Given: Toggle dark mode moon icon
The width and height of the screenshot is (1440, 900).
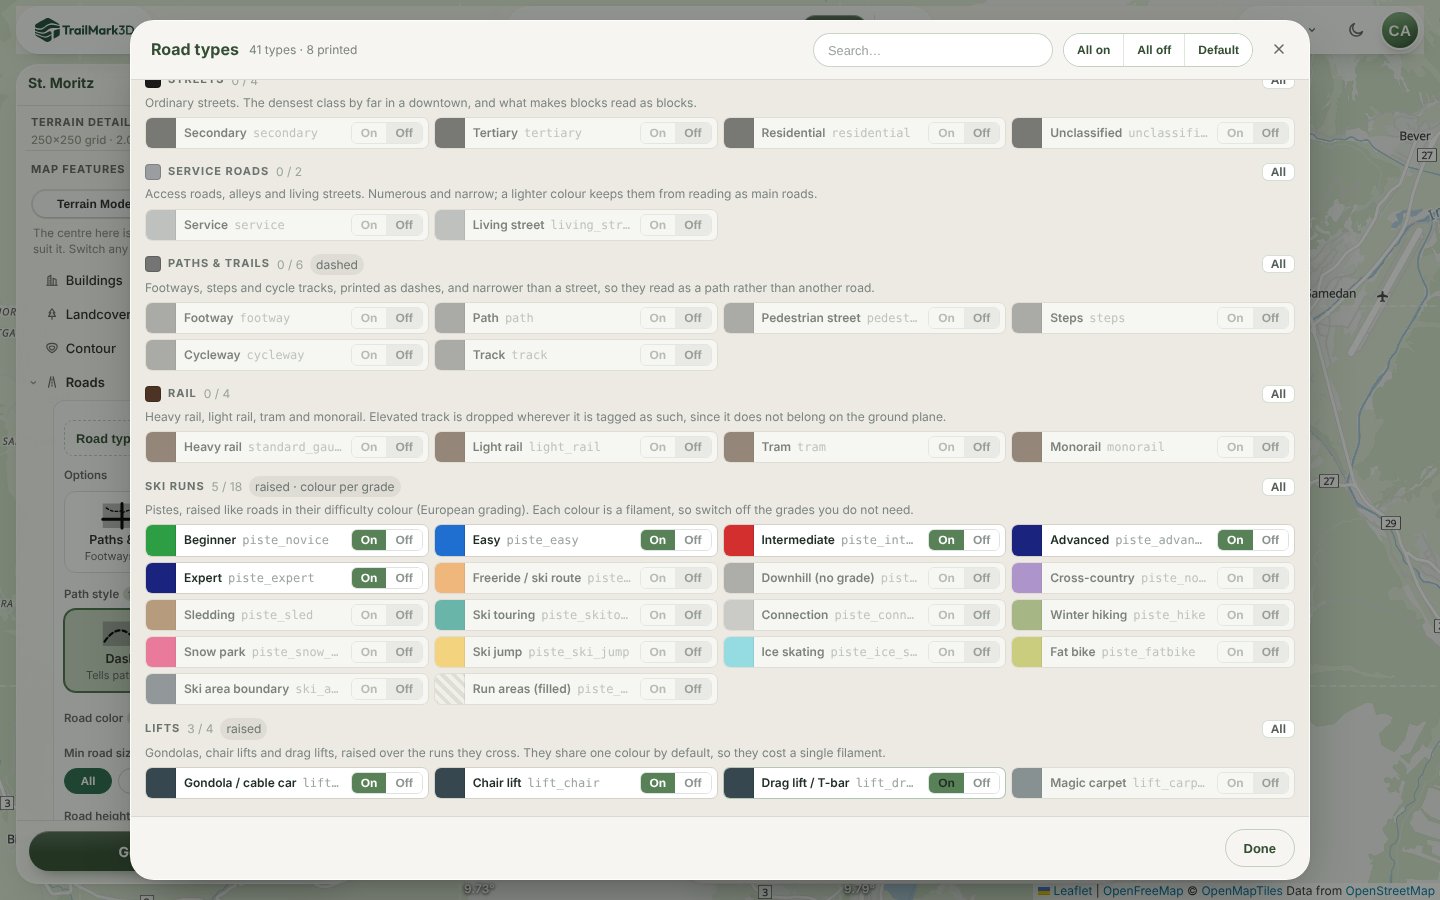Looking at the screenshot, I should 1356,30.
